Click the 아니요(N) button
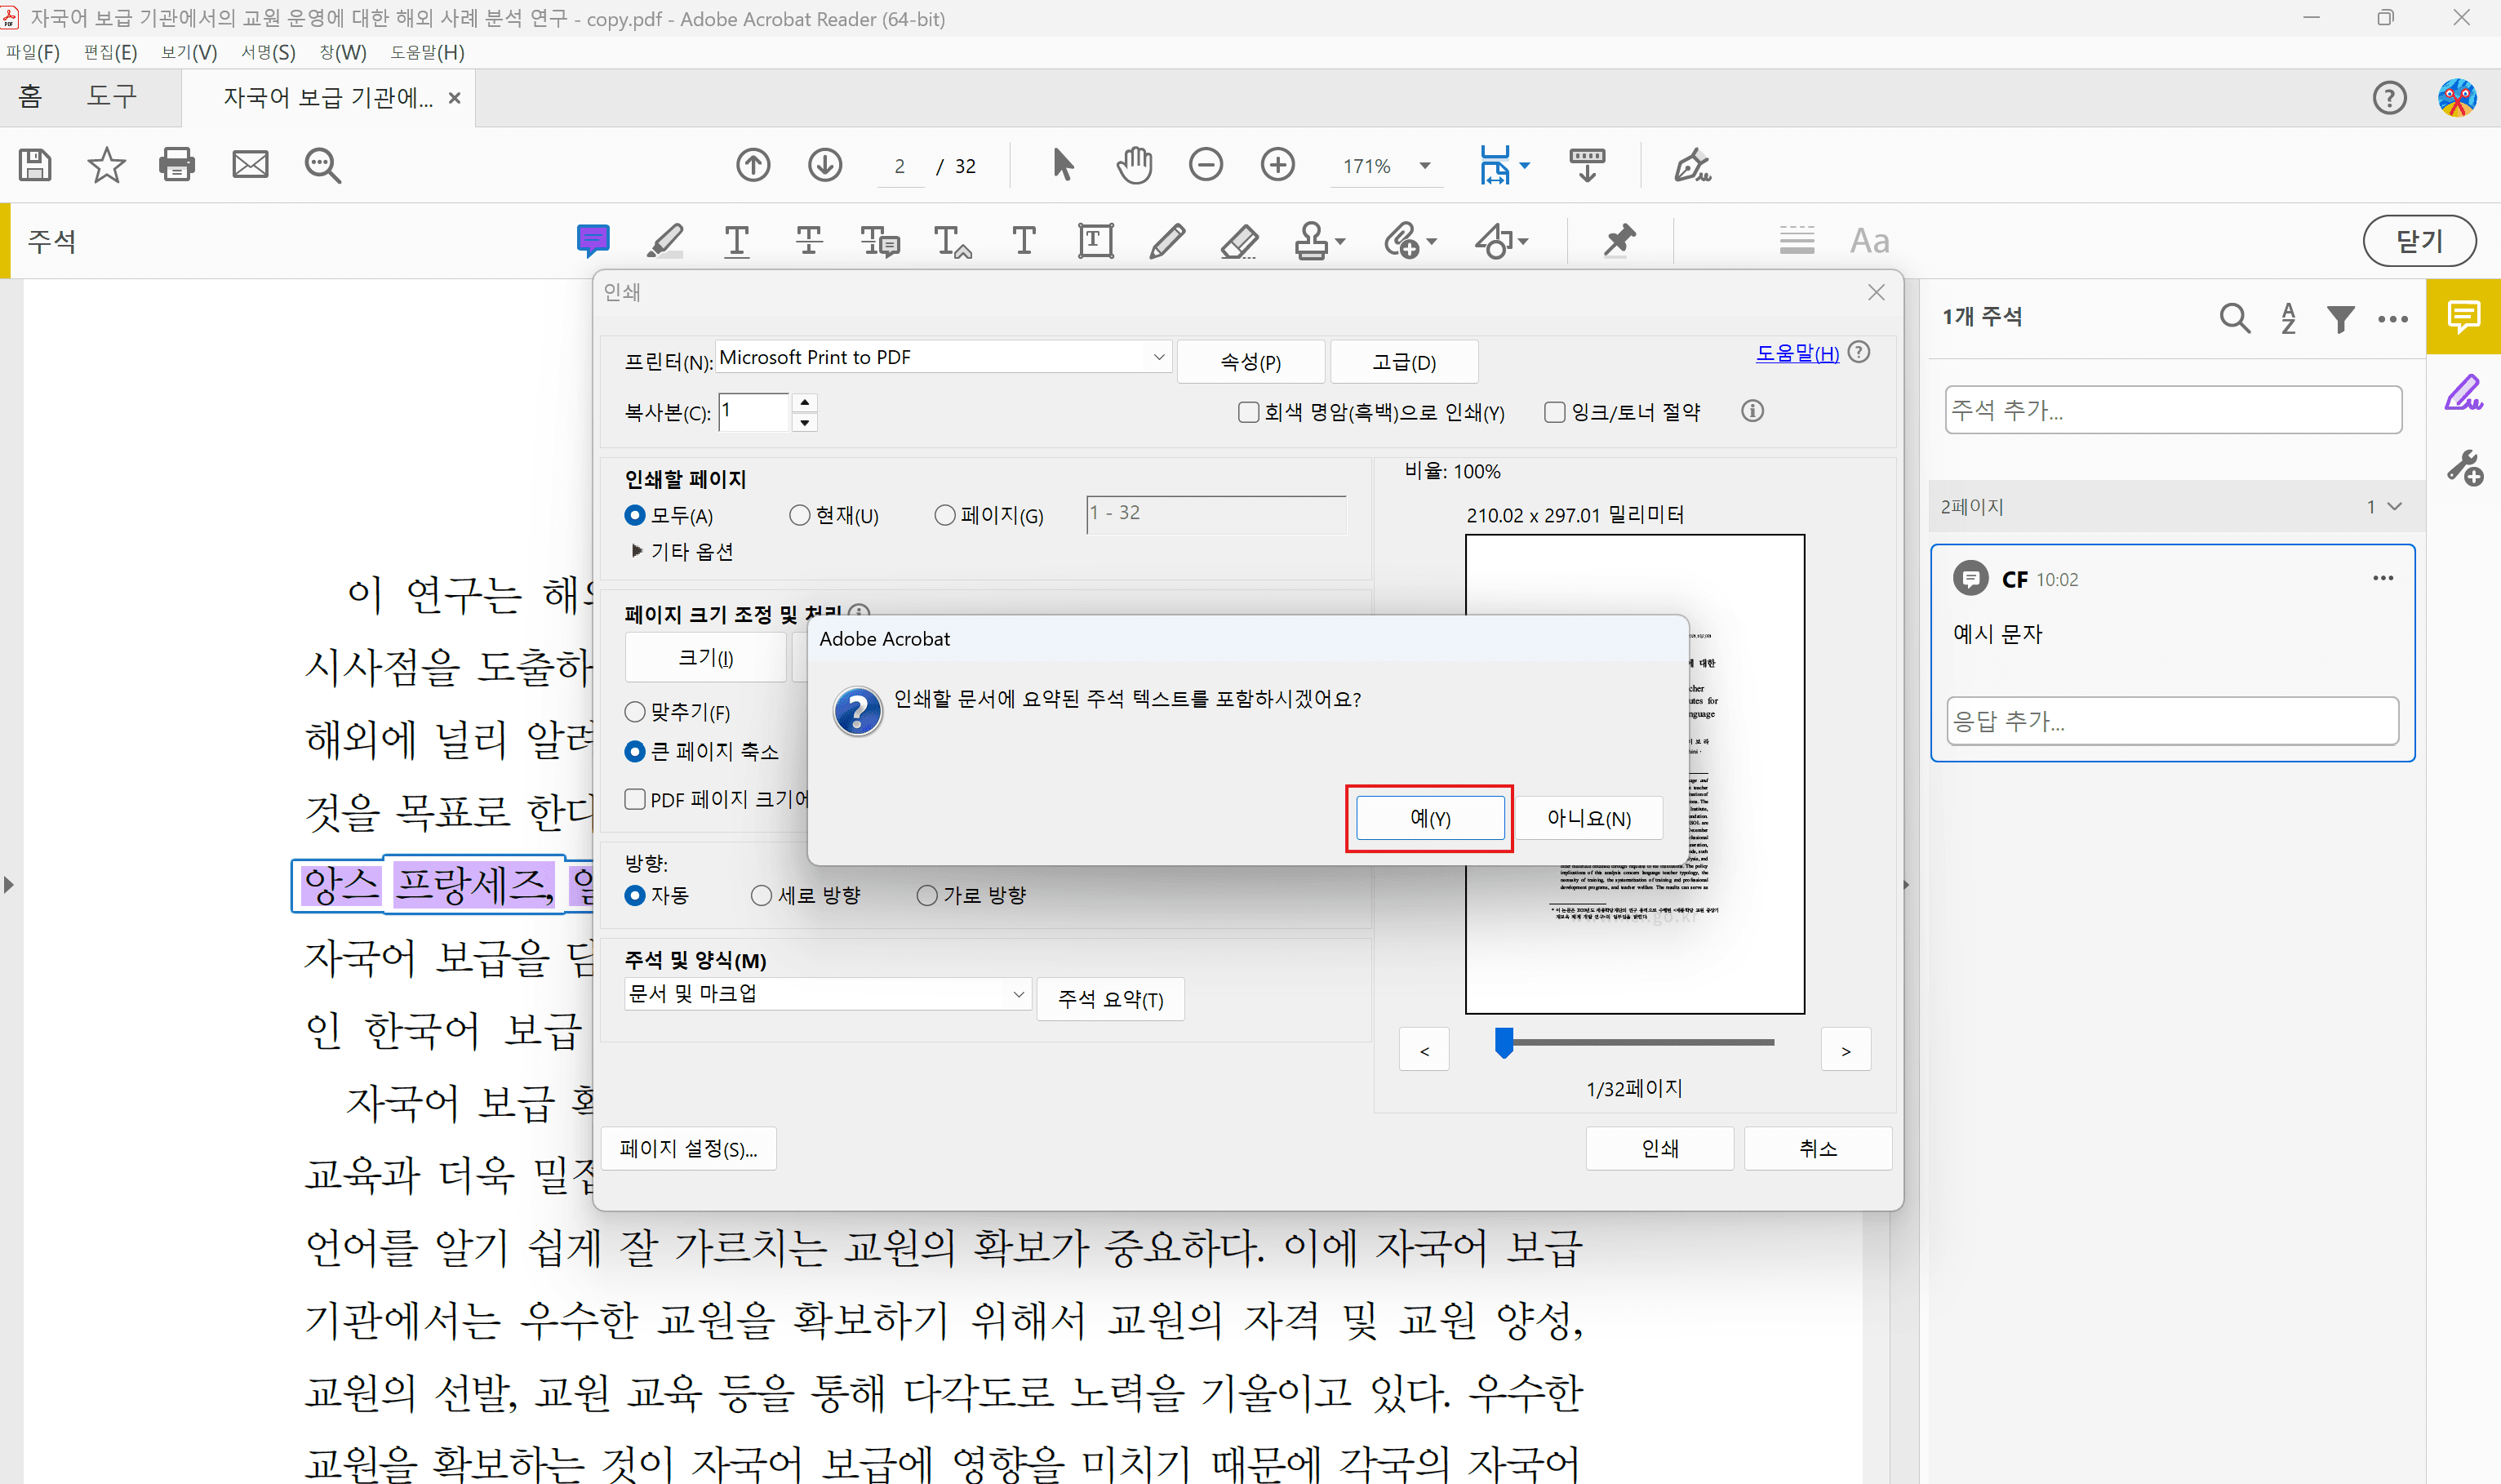The height and width of the screenshot is (1484, 2501). point(1589,818)
